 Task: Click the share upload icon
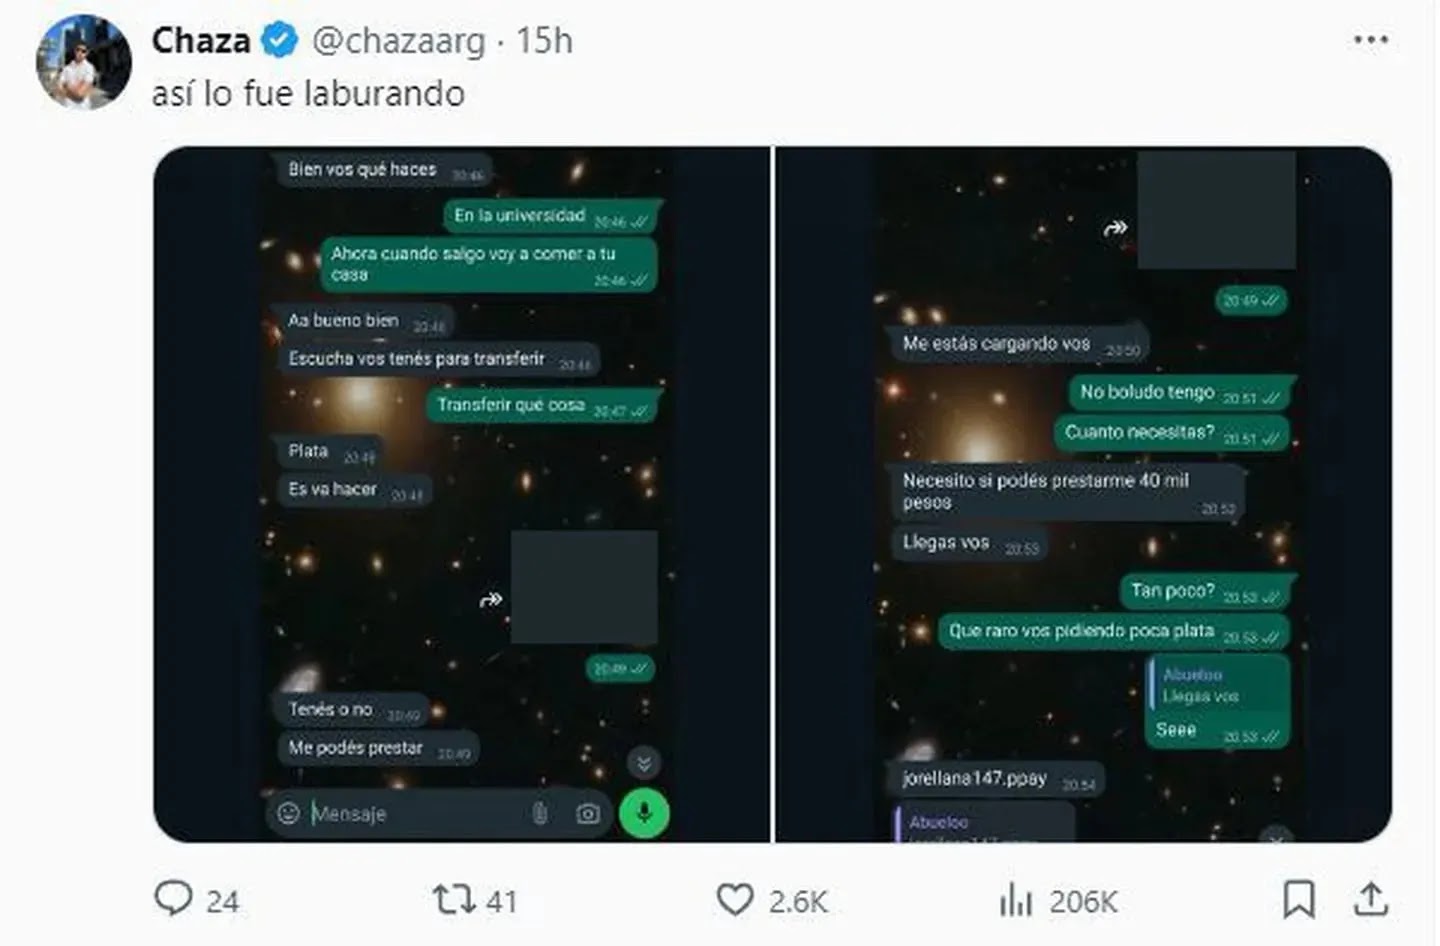(x=1371, y=899)
